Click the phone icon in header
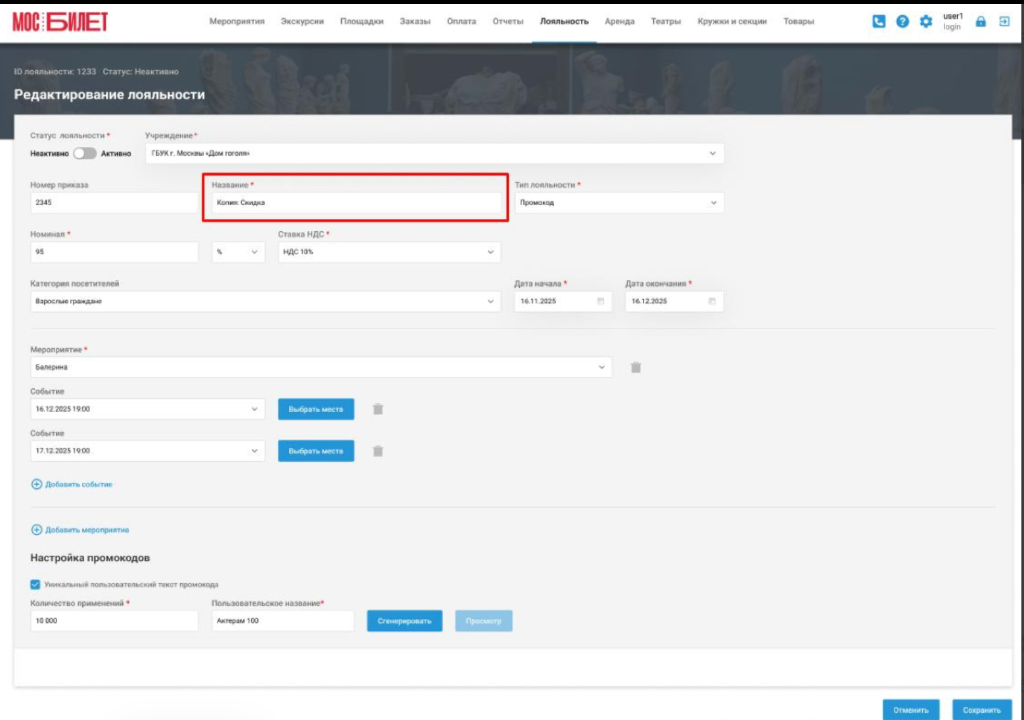1024x720 pixels. tap(879, 22)
